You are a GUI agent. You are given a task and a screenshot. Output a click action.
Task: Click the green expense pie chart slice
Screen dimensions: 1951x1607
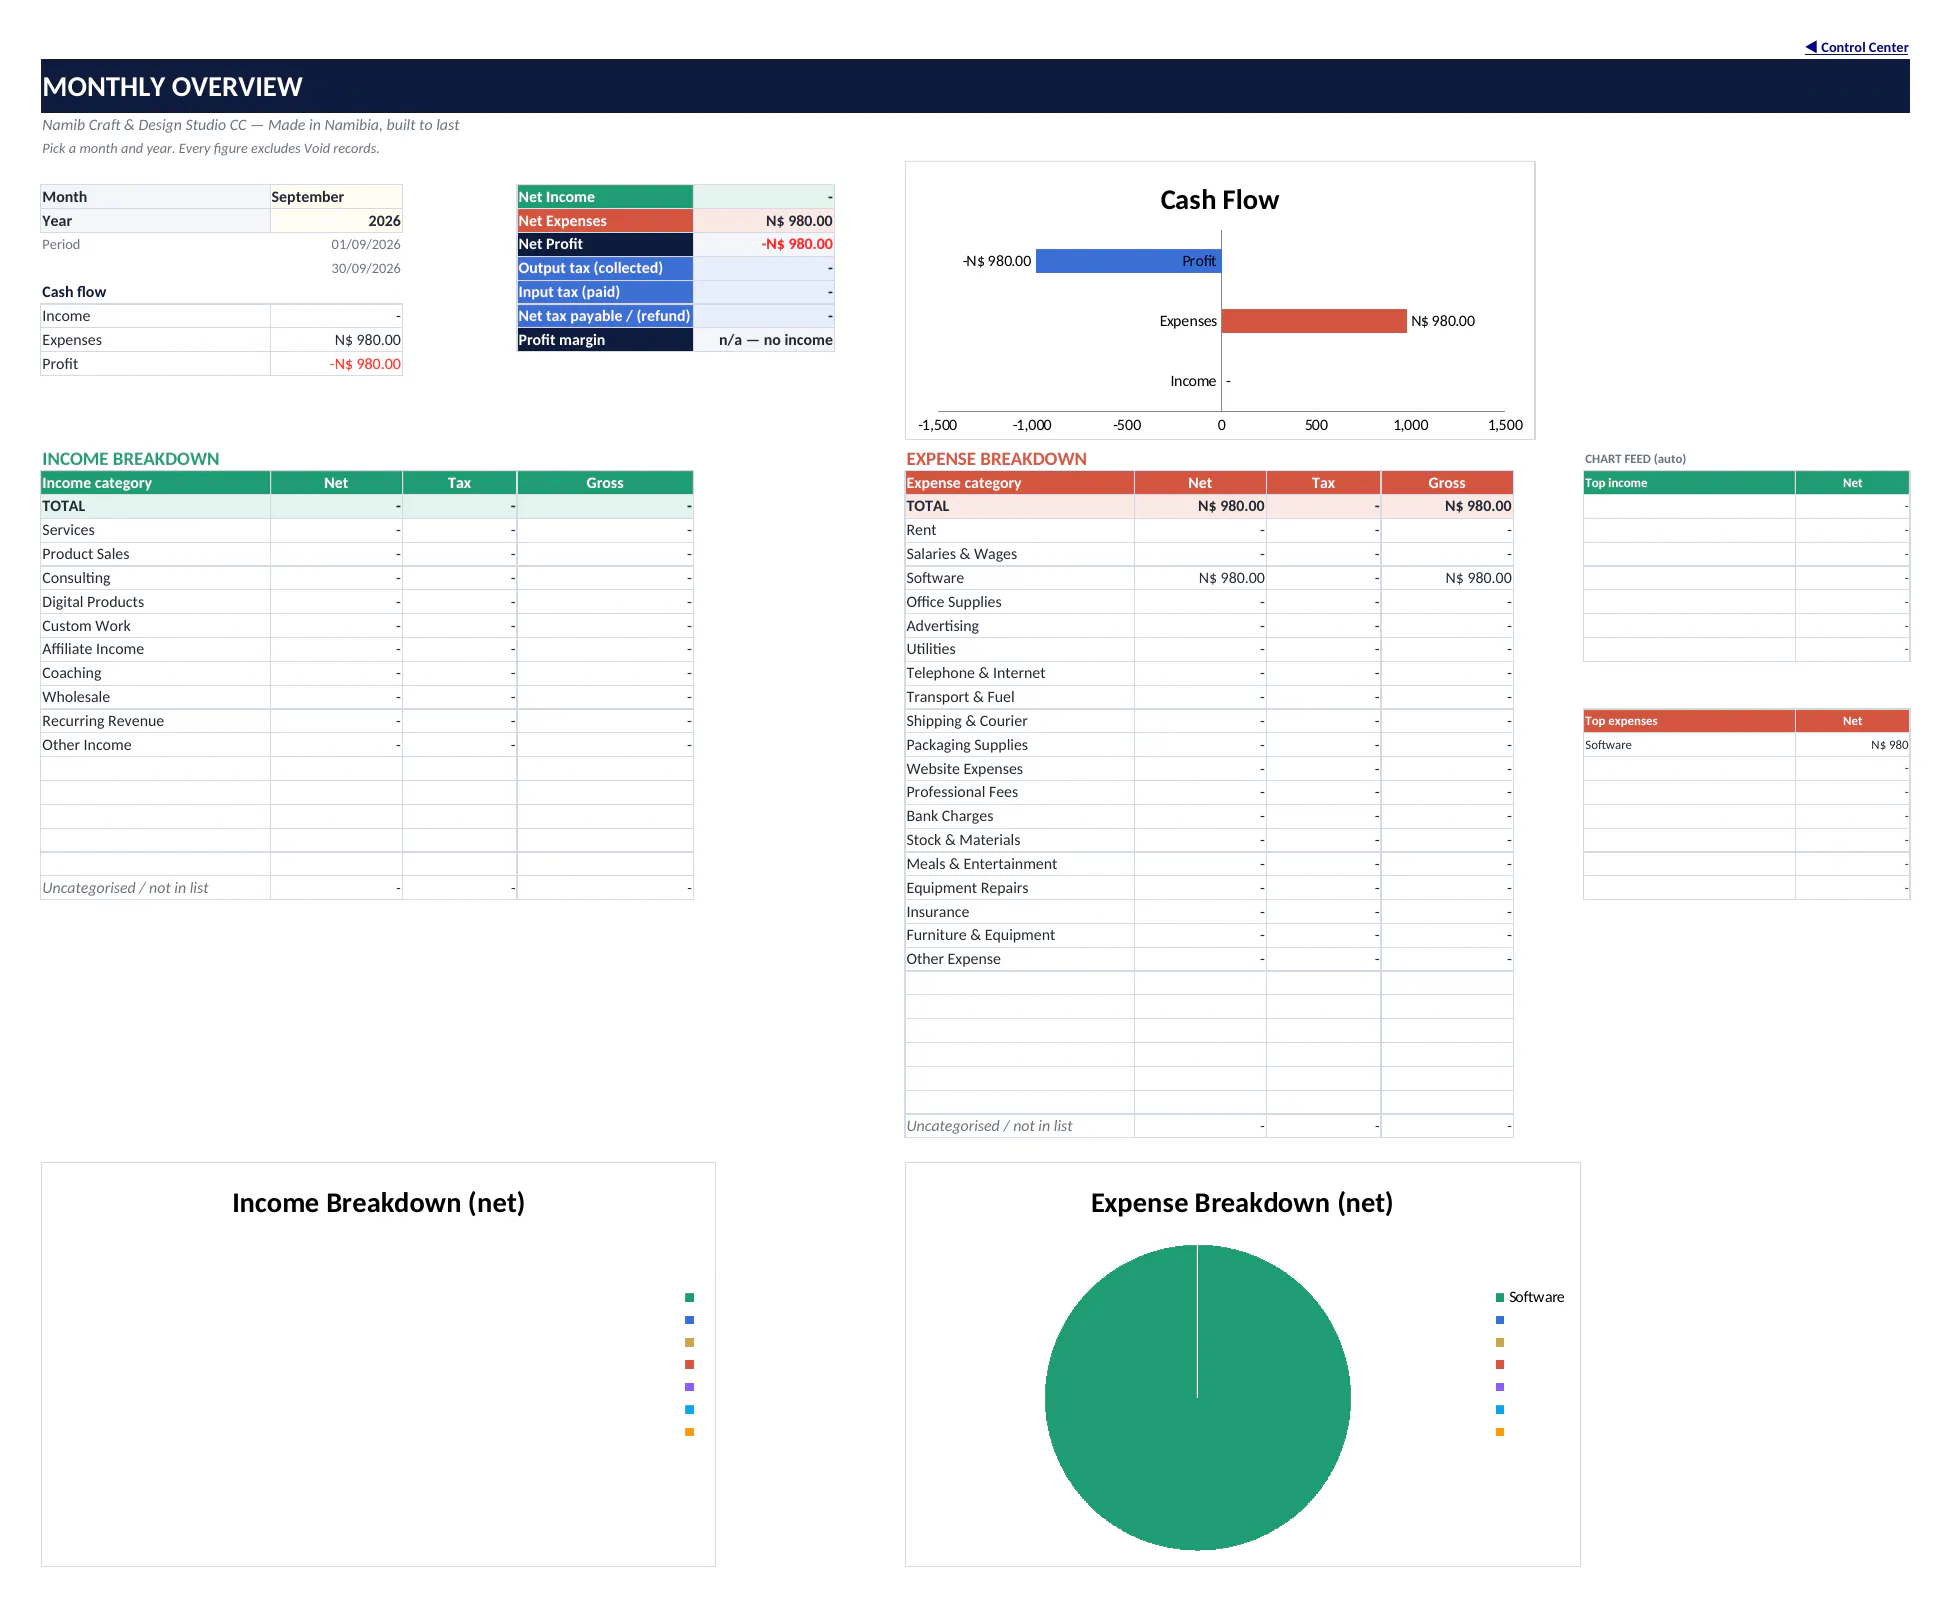pyautogui.click(x=1197, y=1397)
